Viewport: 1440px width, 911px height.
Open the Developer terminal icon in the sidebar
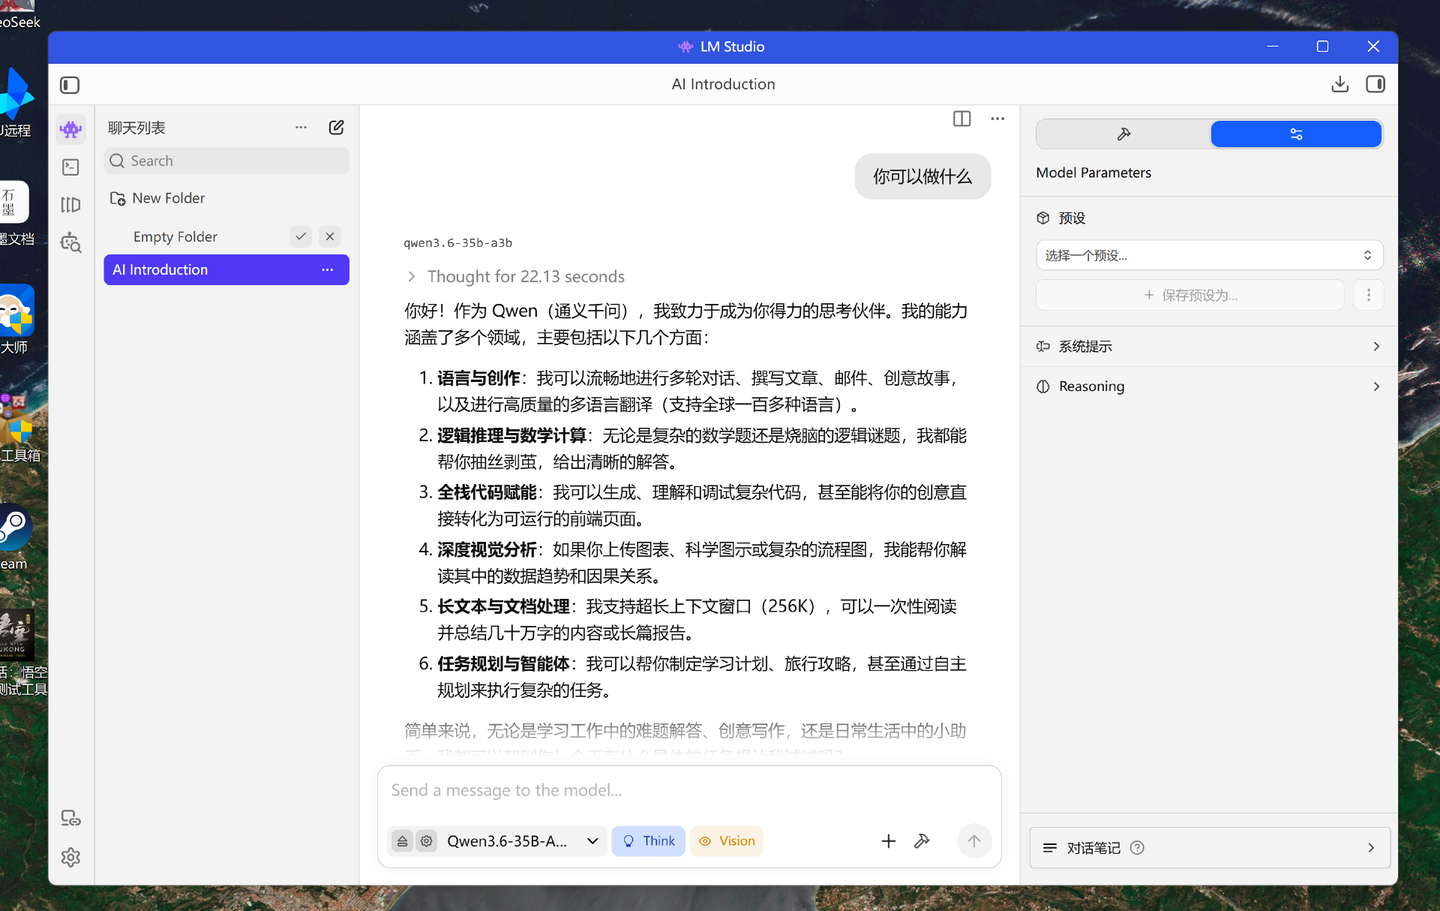click(71, 167)
